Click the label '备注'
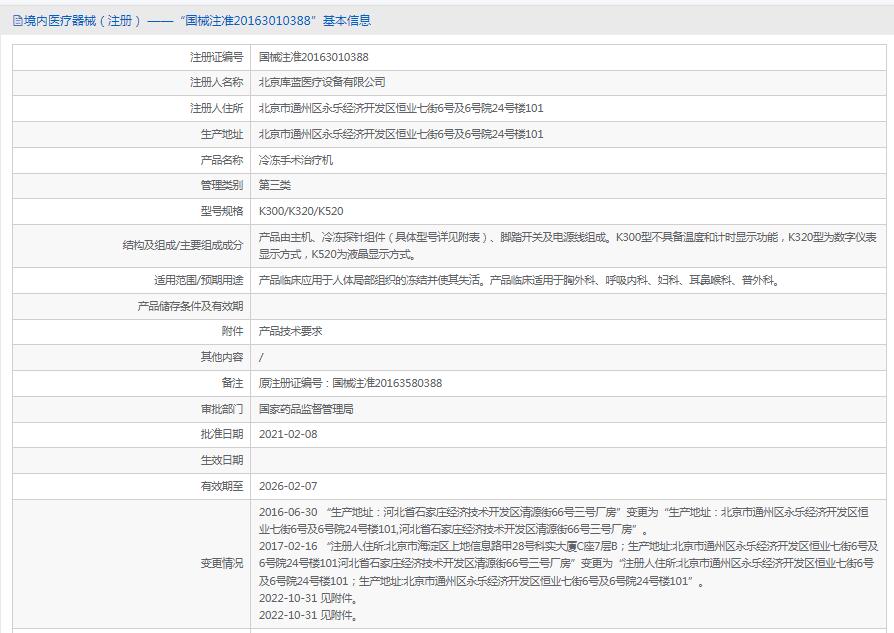Viewport: 894px width, 633px height. tap(233, 383)
